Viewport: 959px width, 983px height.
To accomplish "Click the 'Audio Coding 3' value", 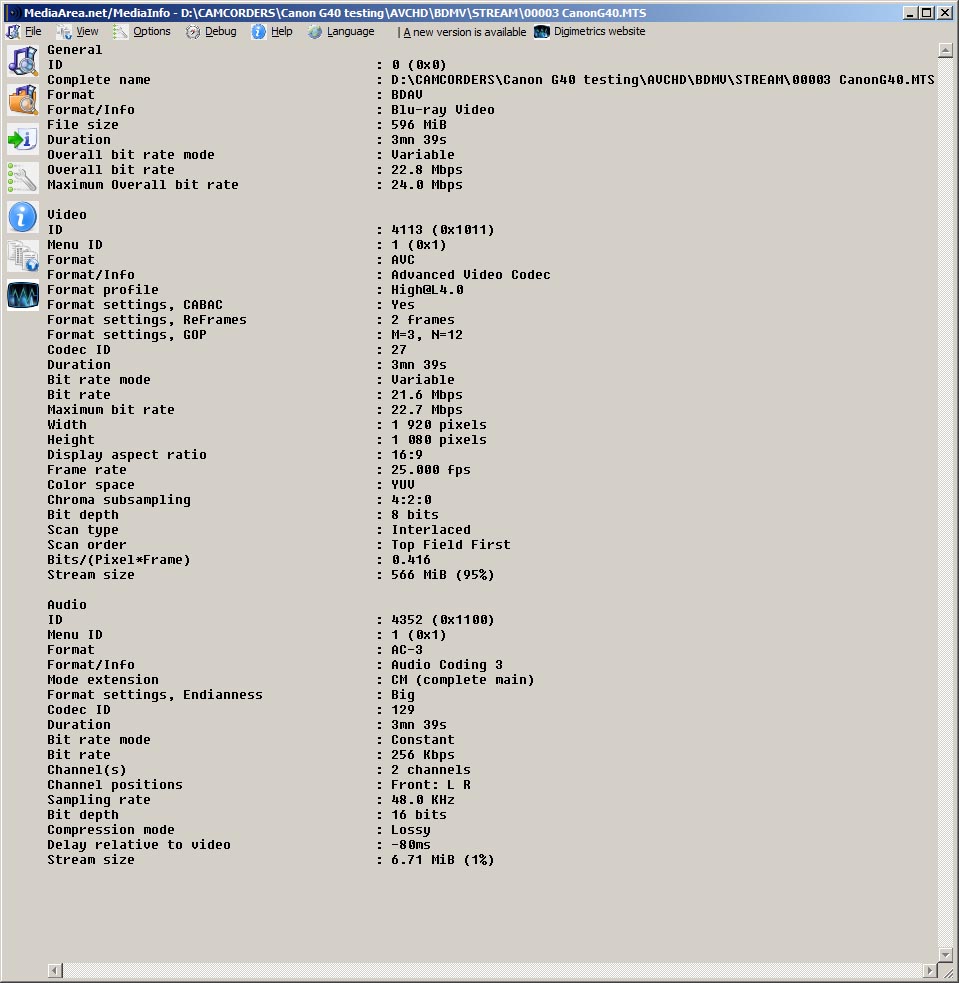I will tap(447, 665).
